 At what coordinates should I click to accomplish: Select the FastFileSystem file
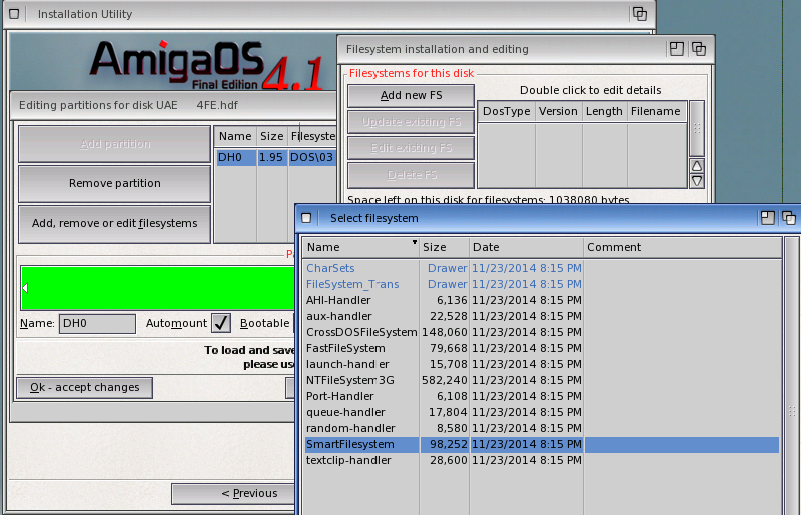tap(346, 348)
